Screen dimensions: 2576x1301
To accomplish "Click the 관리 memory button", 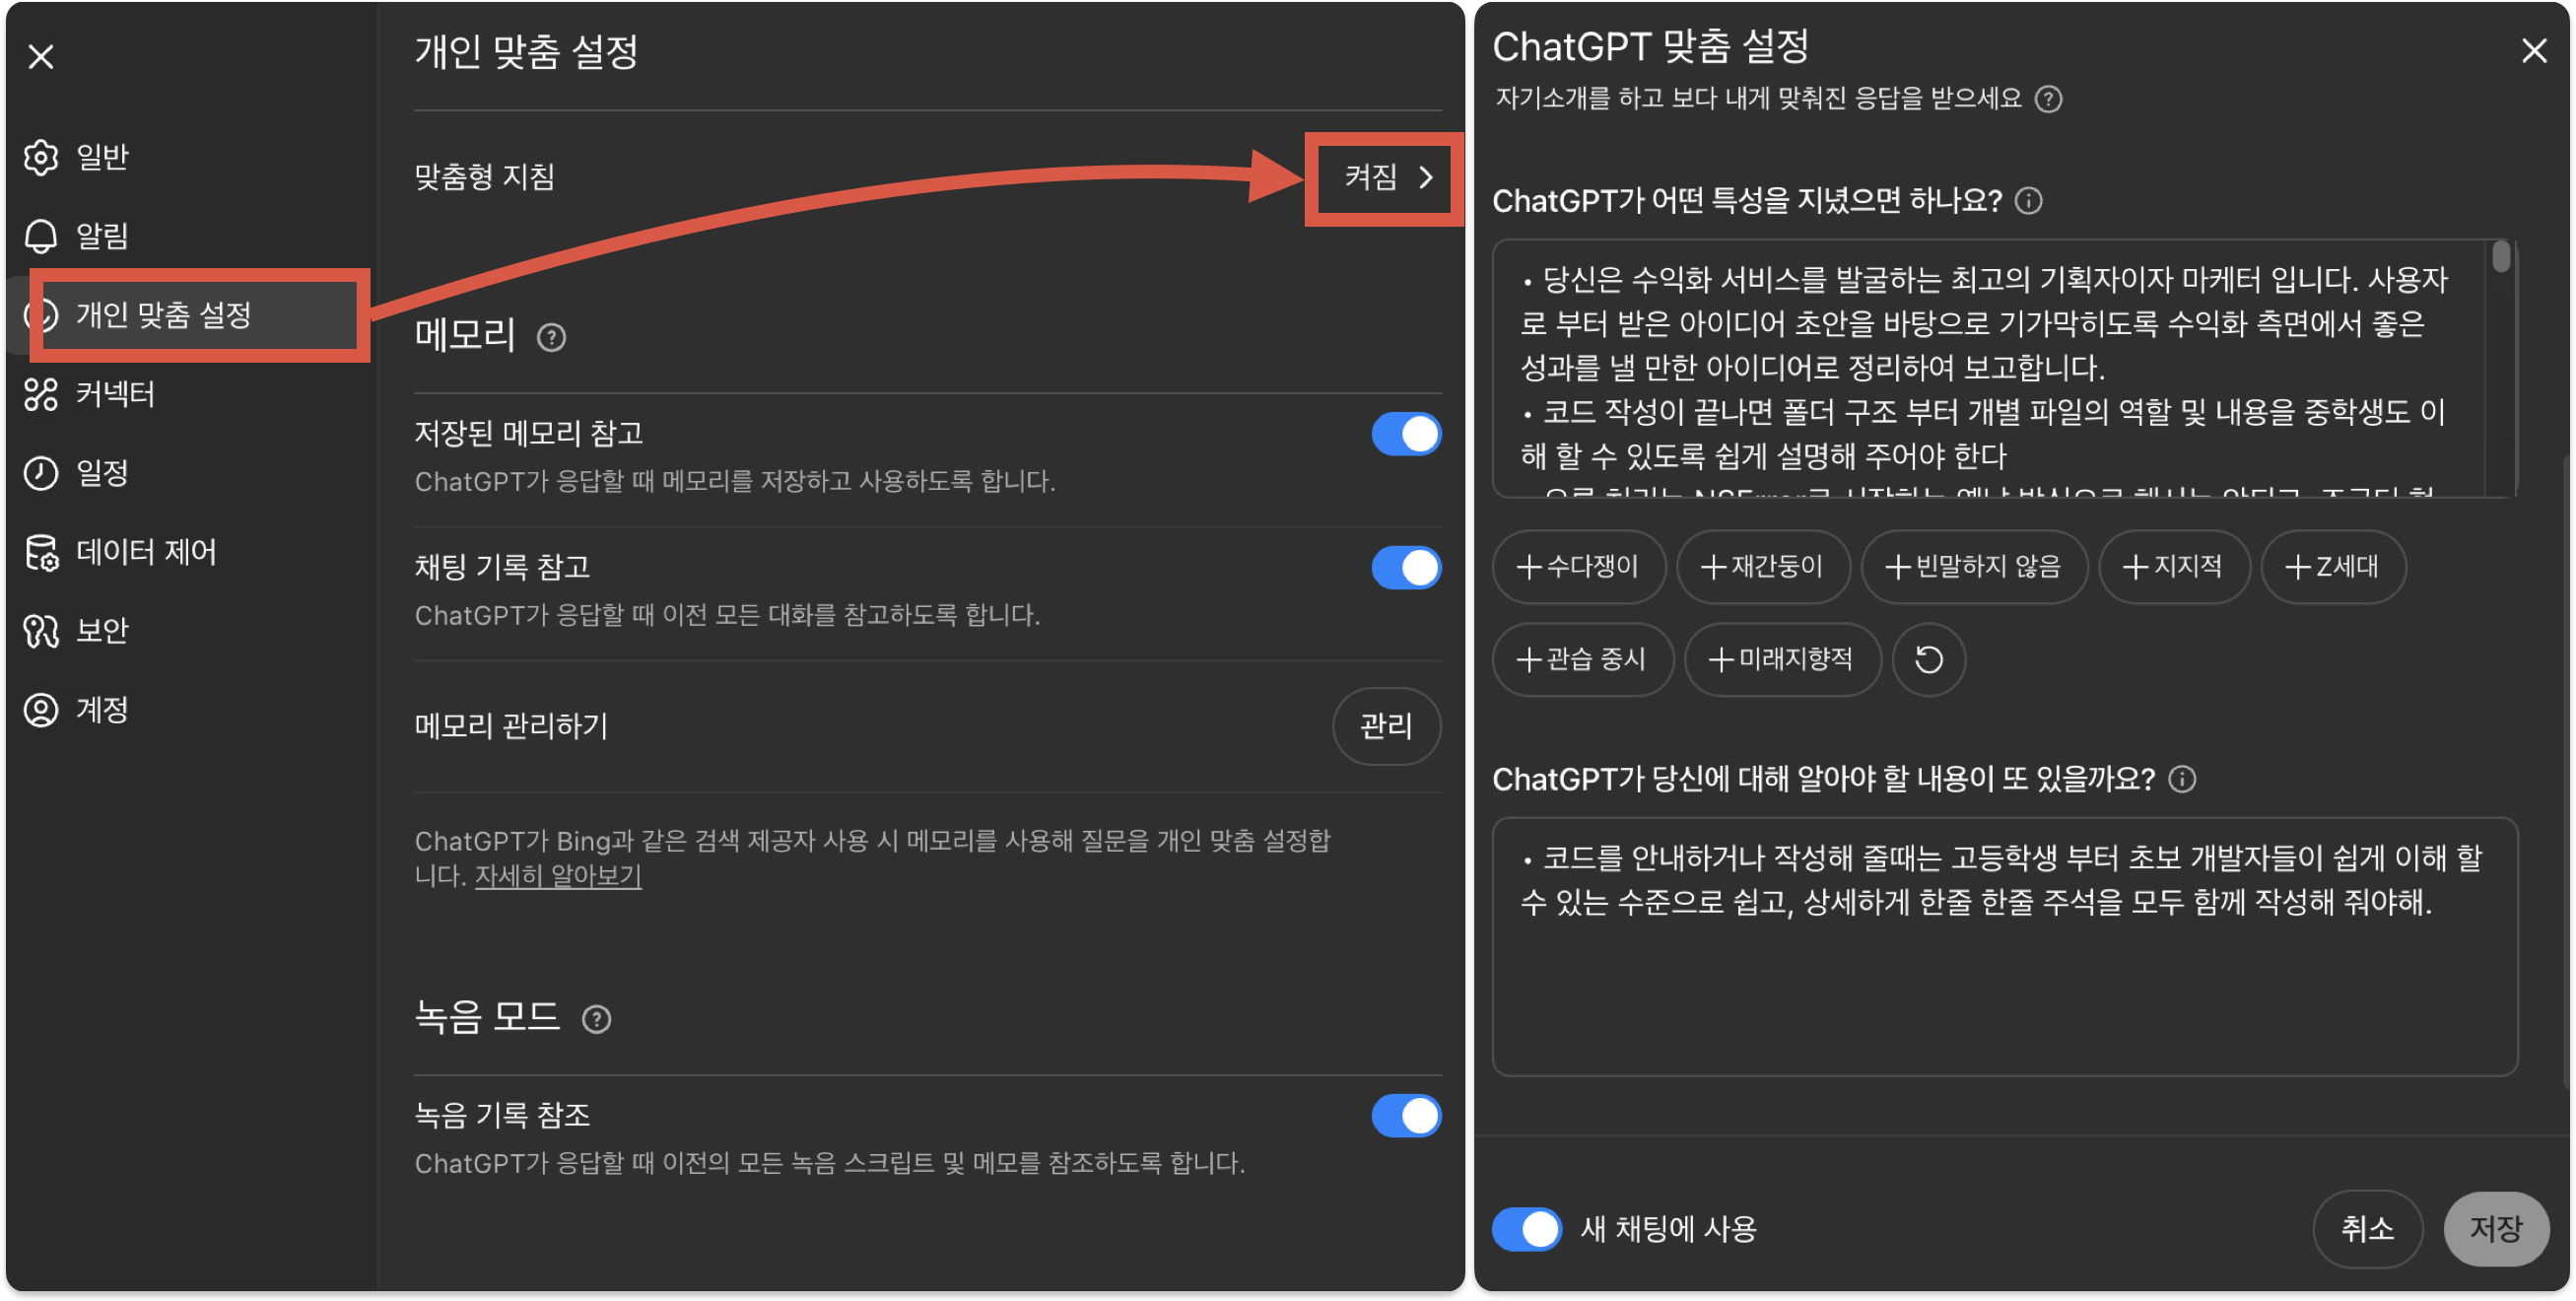I will pyautogui.click(x=1385, y=726).
